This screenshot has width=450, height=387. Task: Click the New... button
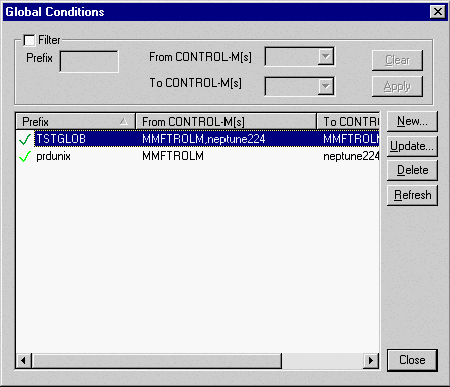[412, 121]
